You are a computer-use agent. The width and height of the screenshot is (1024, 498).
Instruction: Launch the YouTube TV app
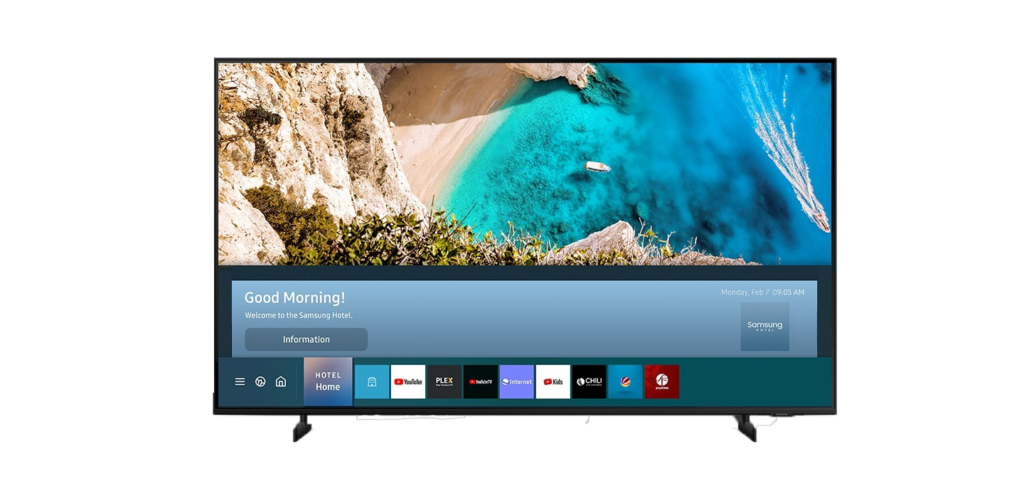point(481,382)
